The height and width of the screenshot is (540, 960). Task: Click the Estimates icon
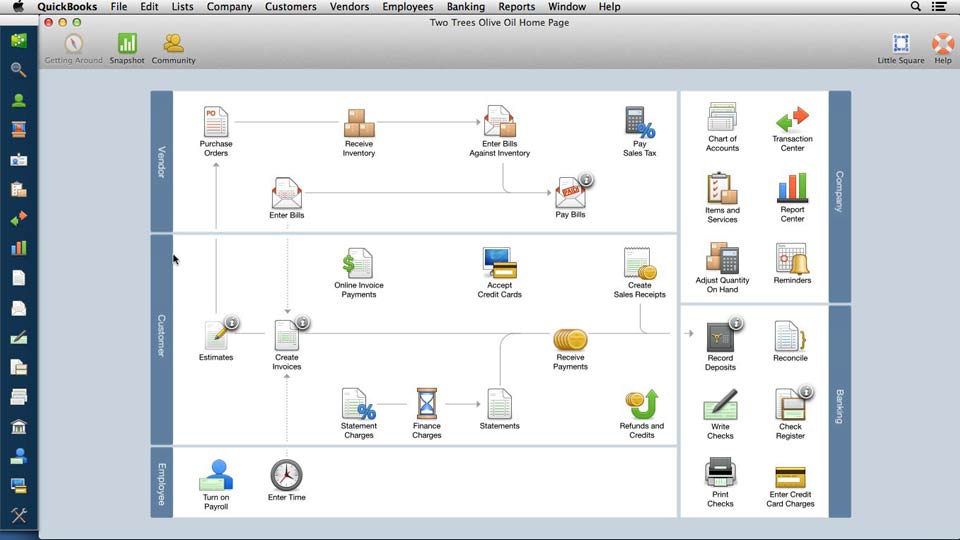pyautogui.click(x=216, y=335)
